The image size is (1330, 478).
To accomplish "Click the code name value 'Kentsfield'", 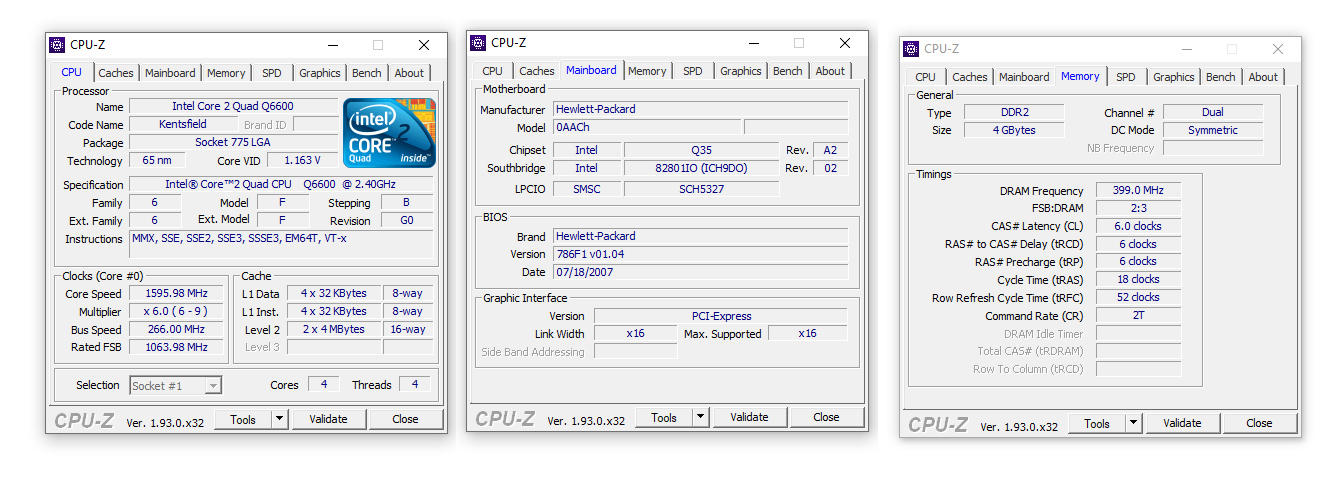I will 183,124.
